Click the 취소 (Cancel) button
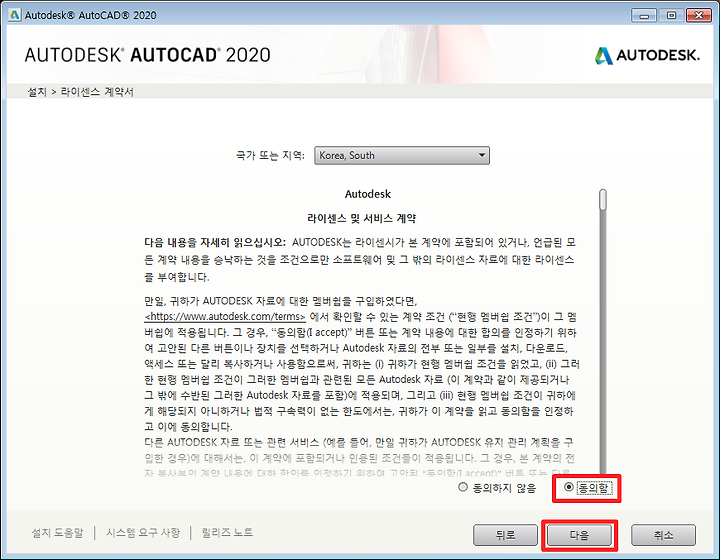Viewport: 720px width, 560px height. [x=663, y=535]
